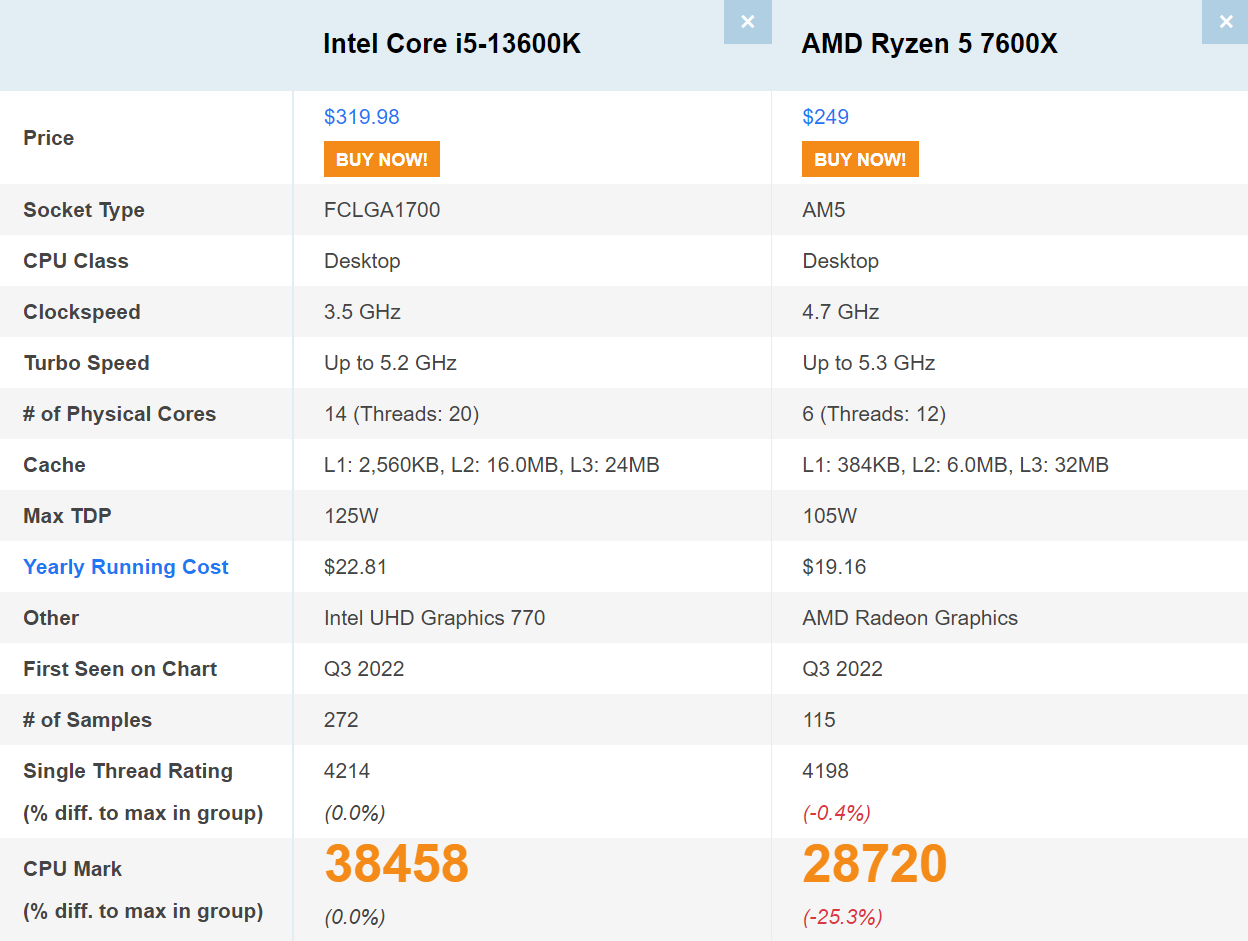Click the Clockspeed row label
Image resolution: width=1248 pixels, height=941 pixels.
[82, 312]
